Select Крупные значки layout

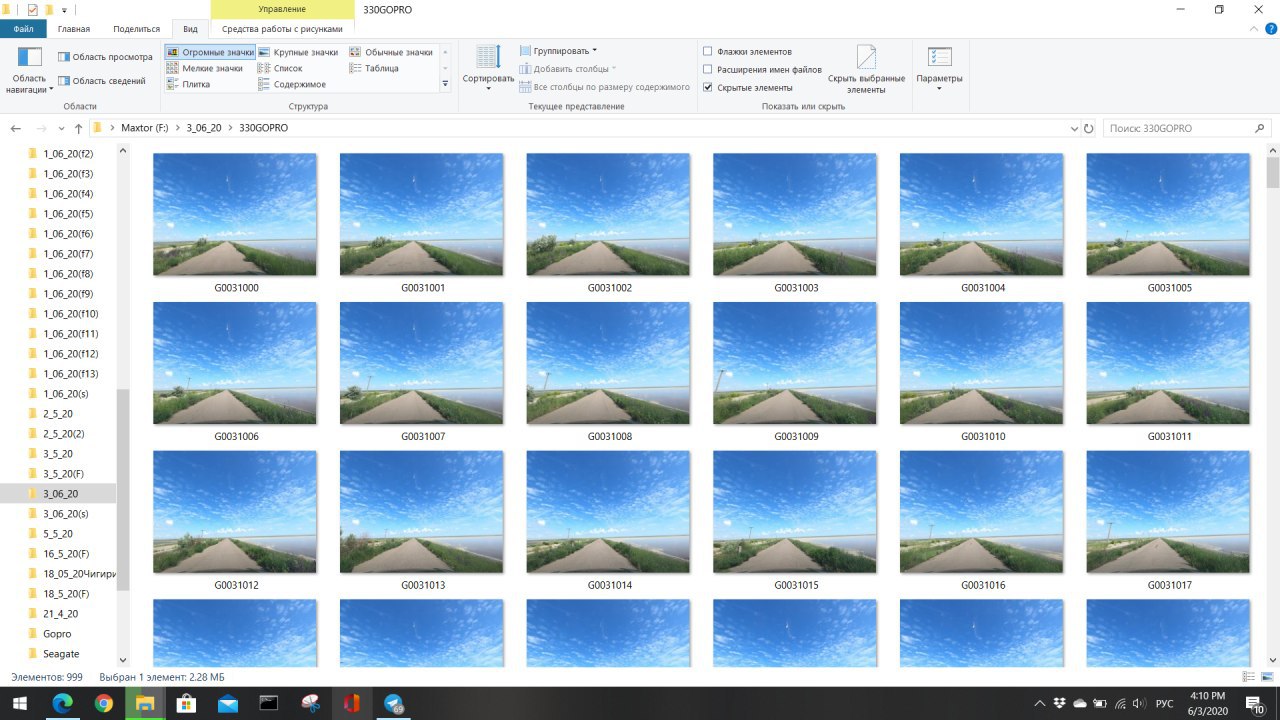pos(298,52)
